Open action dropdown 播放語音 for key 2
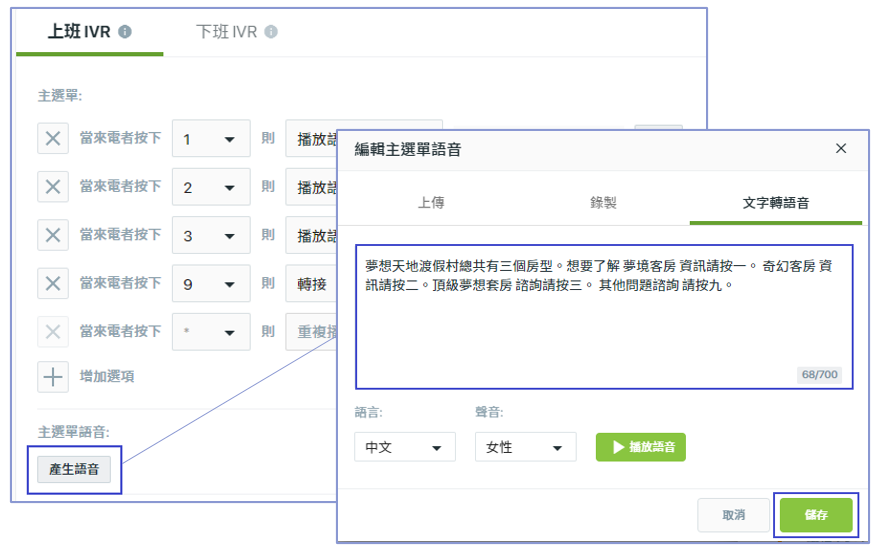This screenshot has width=880, height=551. (x=311, y=187)
